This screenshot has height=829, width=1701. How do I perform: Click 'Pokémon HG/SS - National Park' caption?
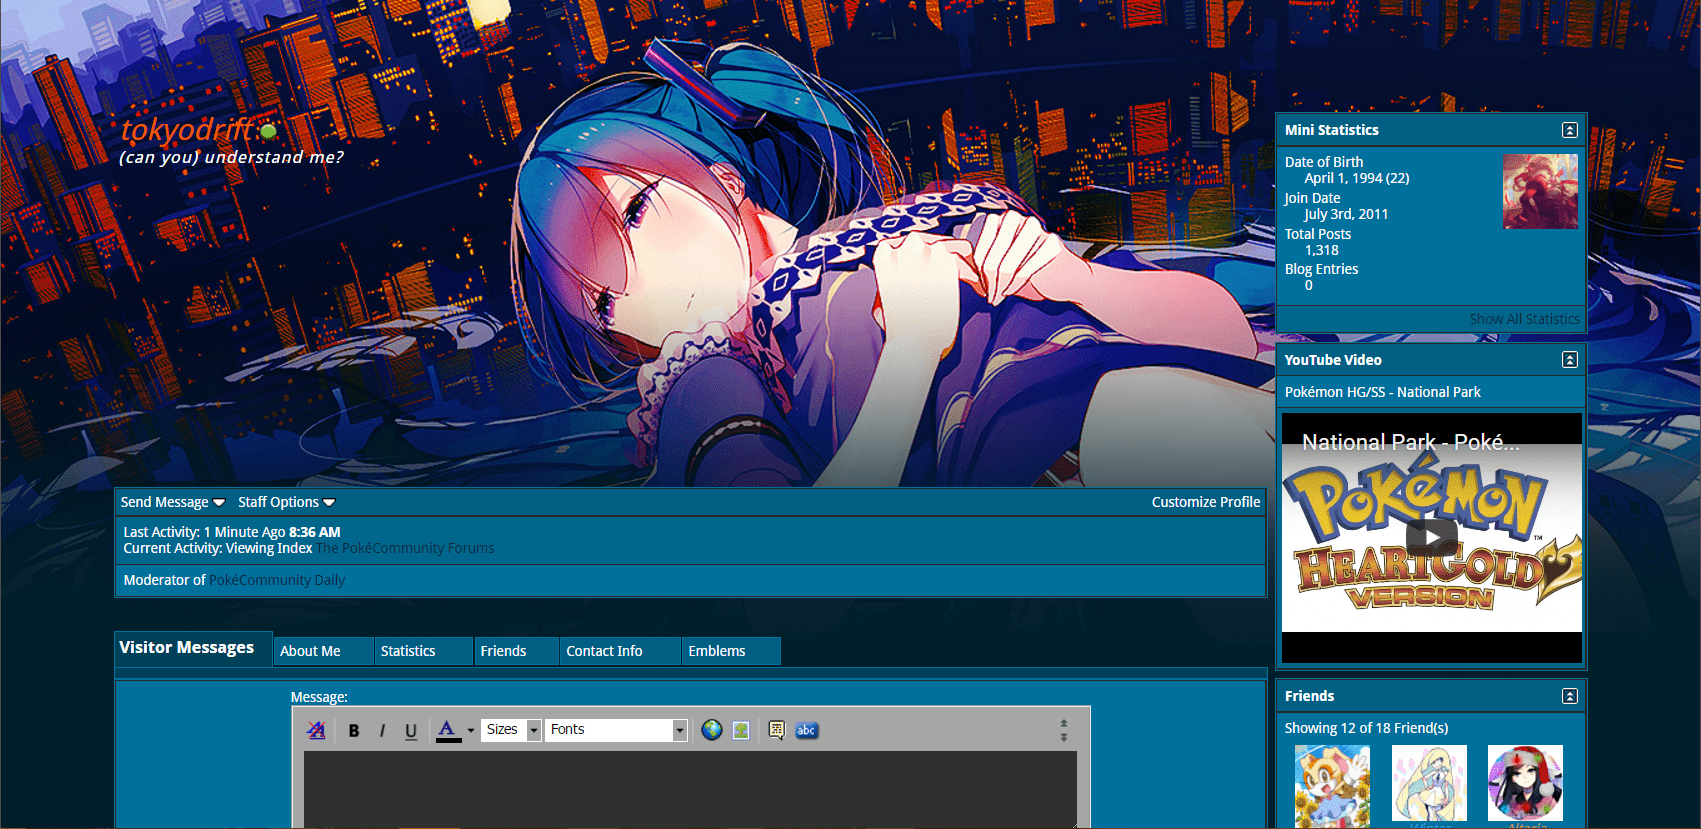click(1382, 392)
